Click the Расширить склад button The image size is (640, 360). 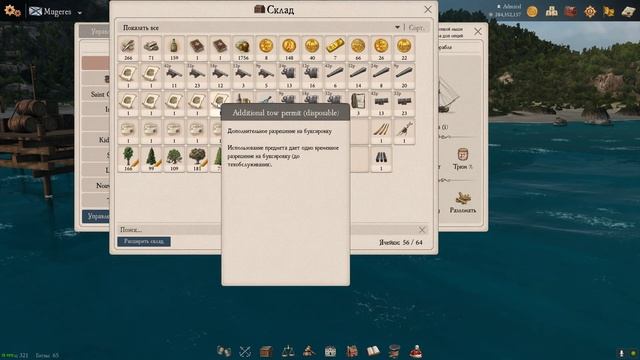click(144, 242)
